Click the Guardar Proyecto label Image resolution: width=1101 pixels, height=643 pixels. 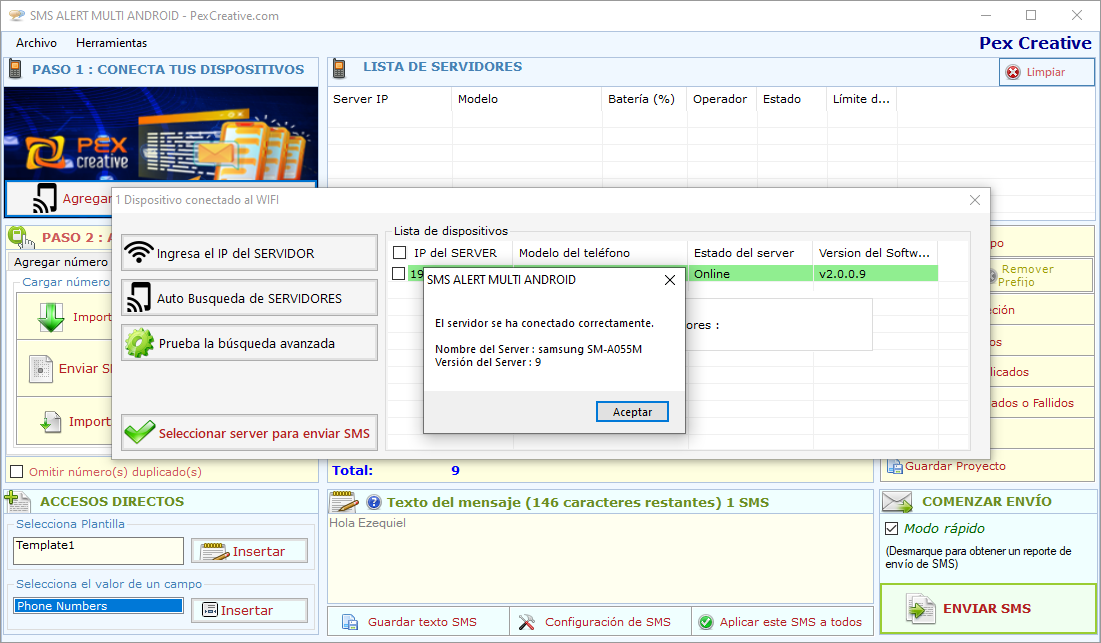tap(955, 466)
